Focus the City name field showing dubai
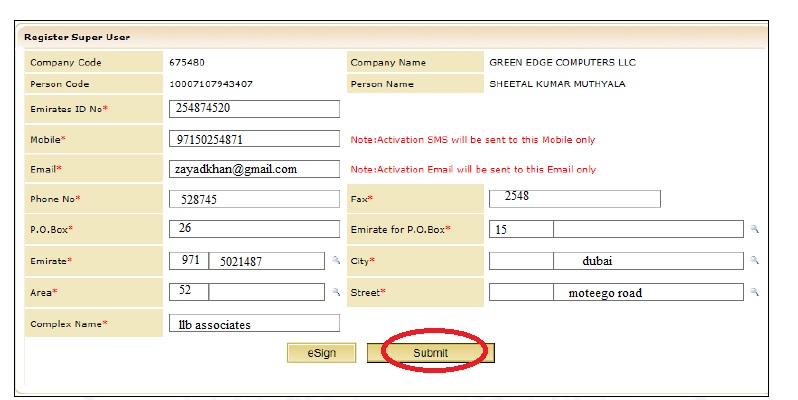Viewport: 798px width, 400px height. 648,261
